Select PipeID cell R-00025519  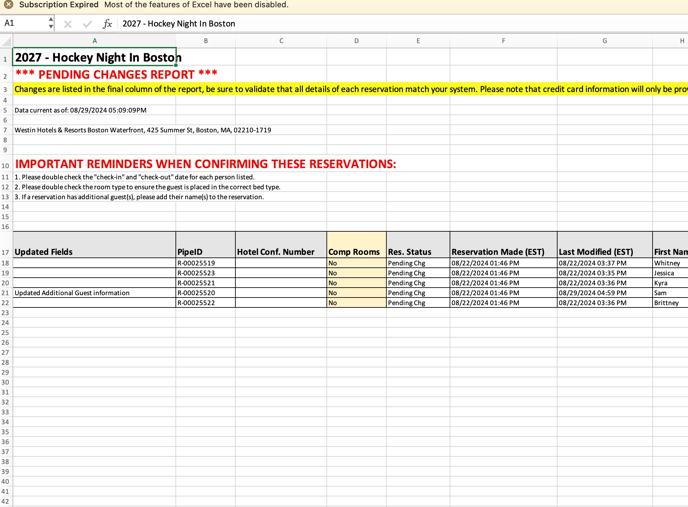tap(206, 263)
